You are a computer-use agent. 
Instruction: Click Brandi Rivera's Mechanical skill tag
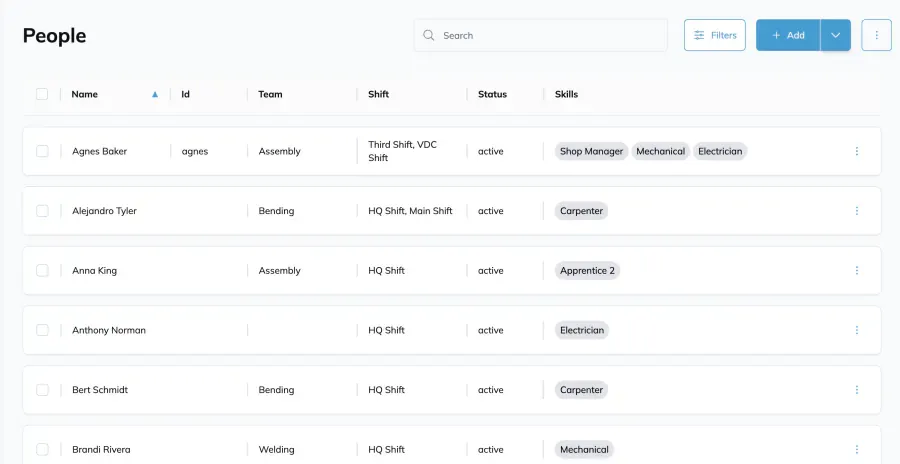[584, 450]
